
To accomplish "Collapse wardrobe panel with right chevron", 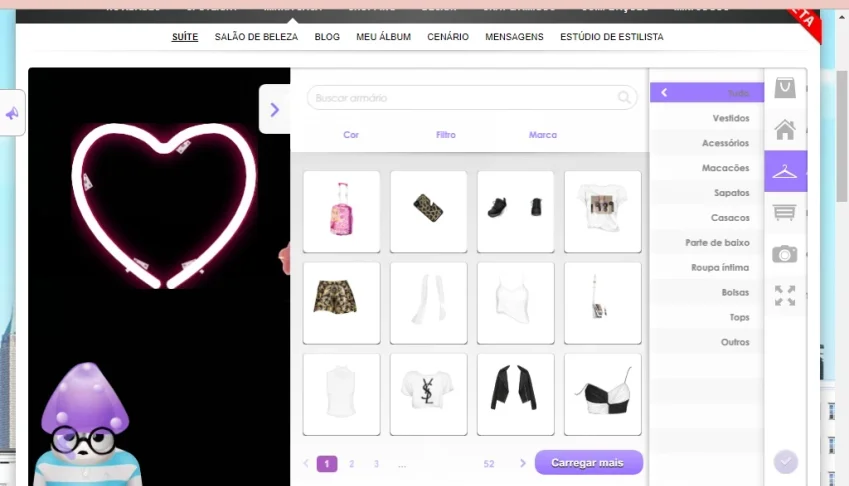I will click(x=275, y=110).
